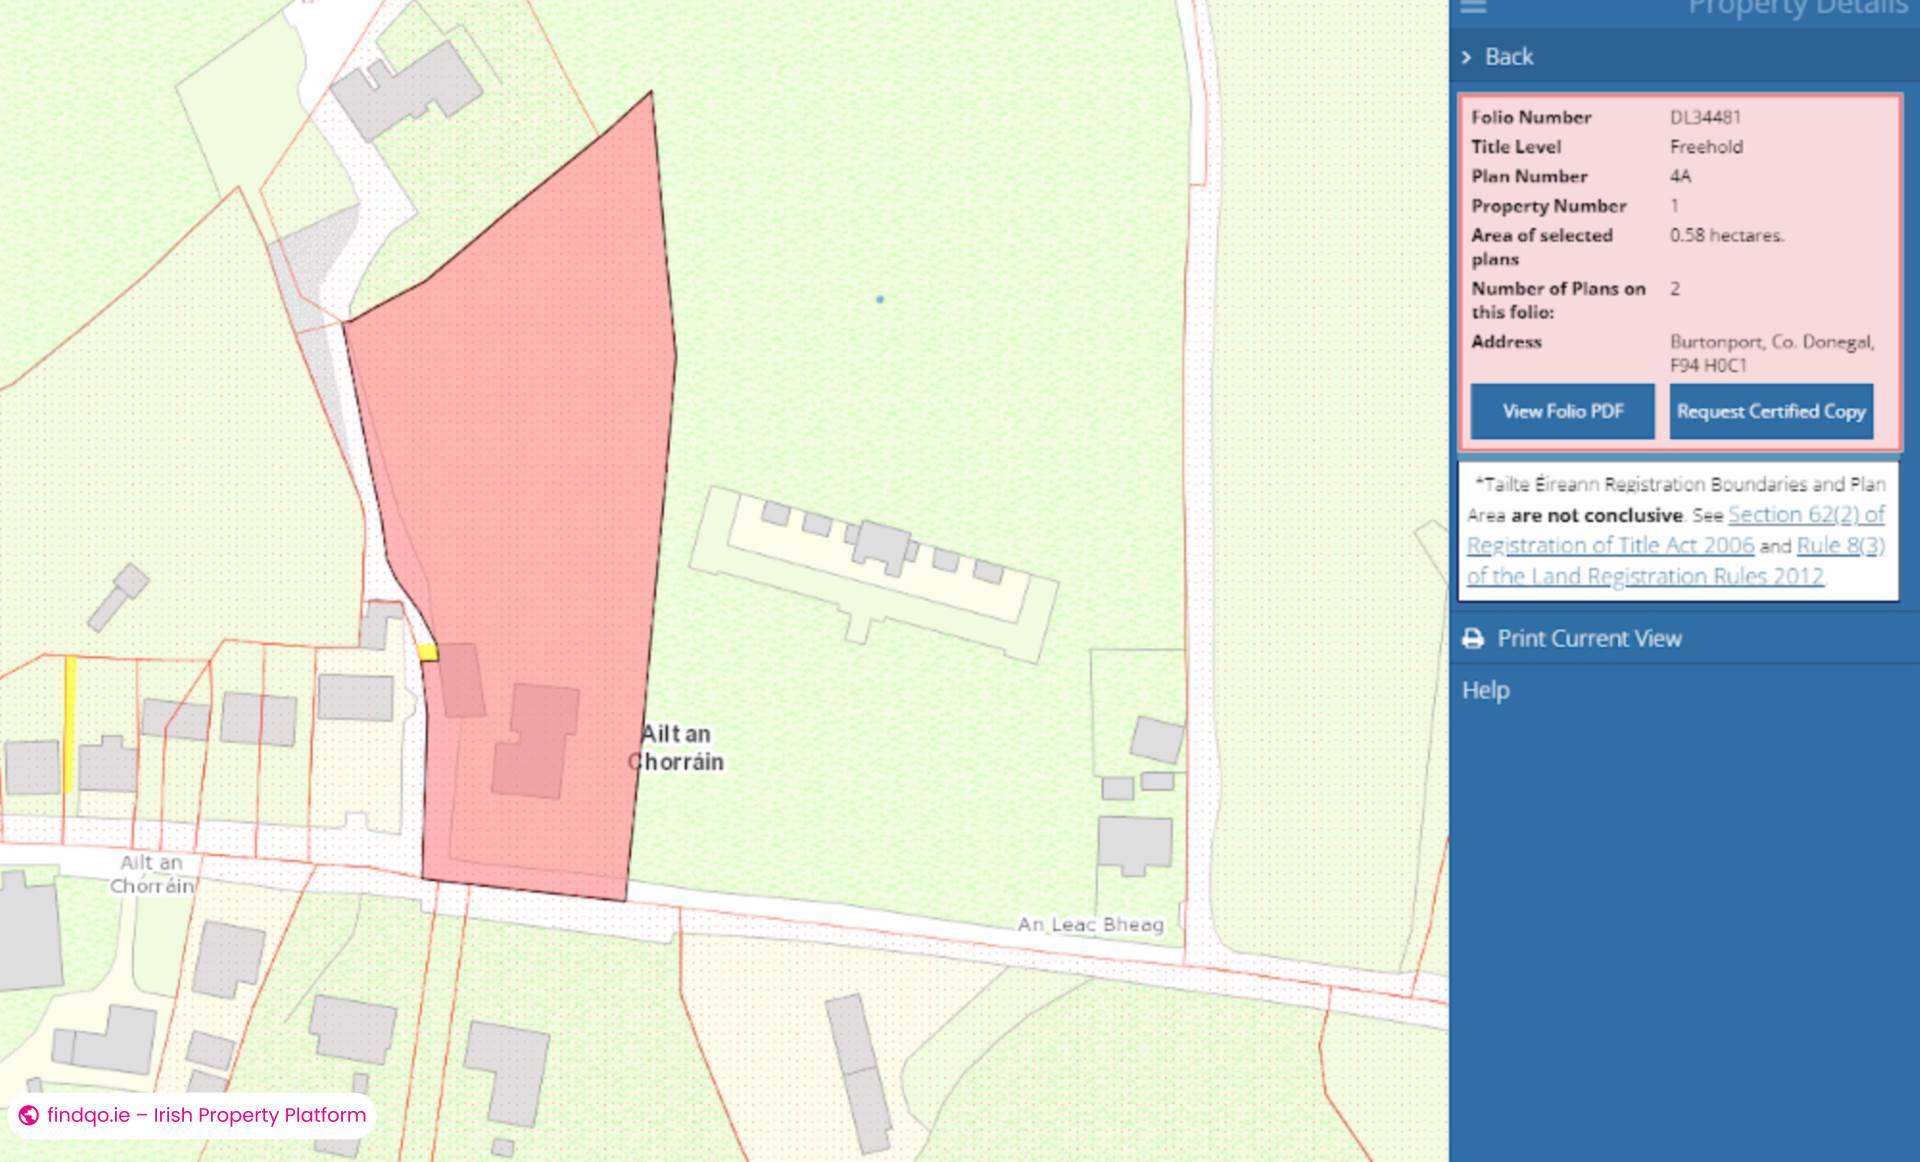Click the Back label in panel
Screen dimensions: 1920x1162
click(1508, 57)
